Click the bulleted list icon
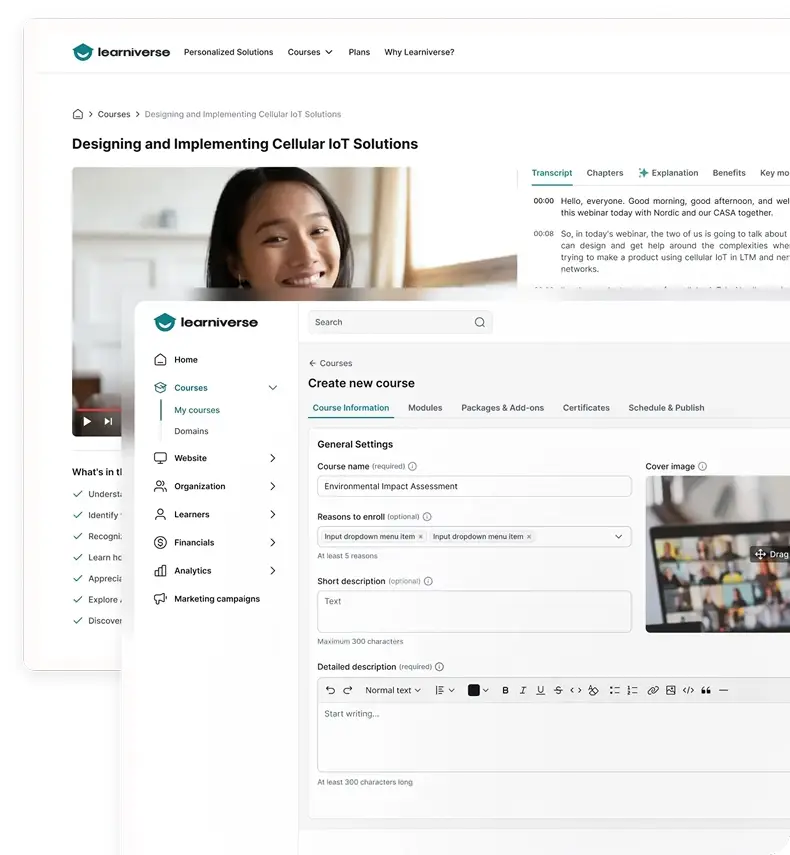The height and width of the screenshot is (855, 790). 615,690
